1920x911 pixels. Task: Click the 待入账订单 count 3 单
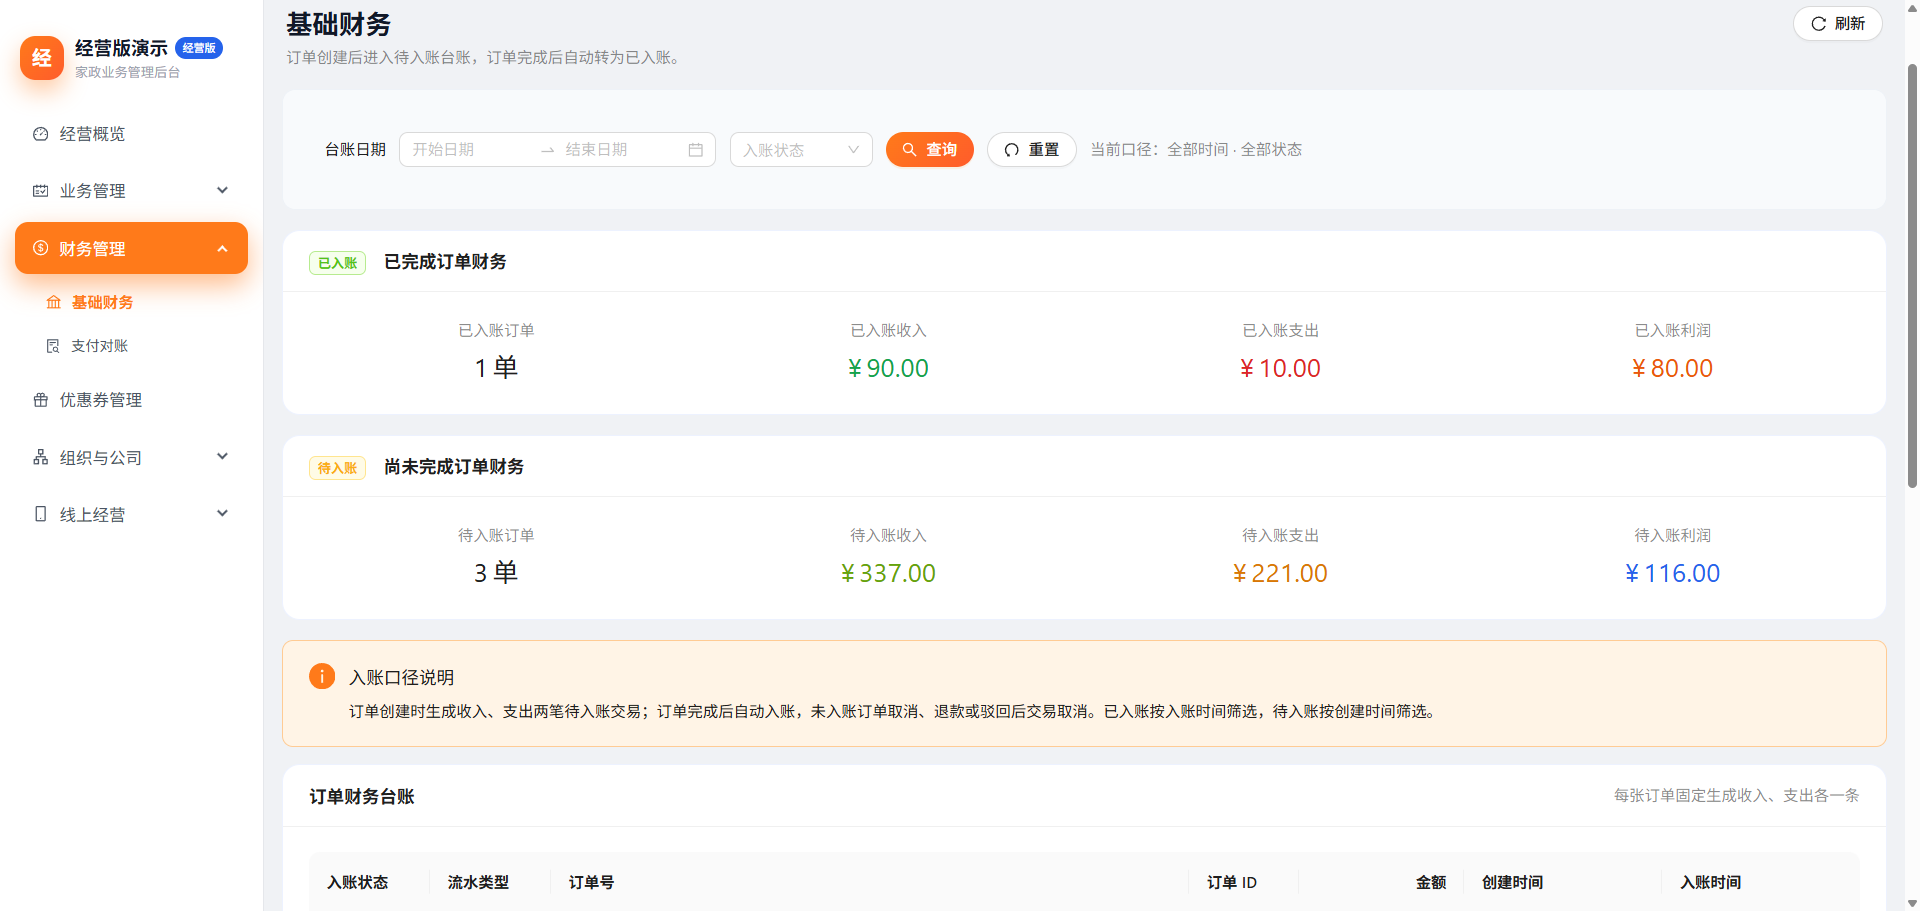coord(496,573)
